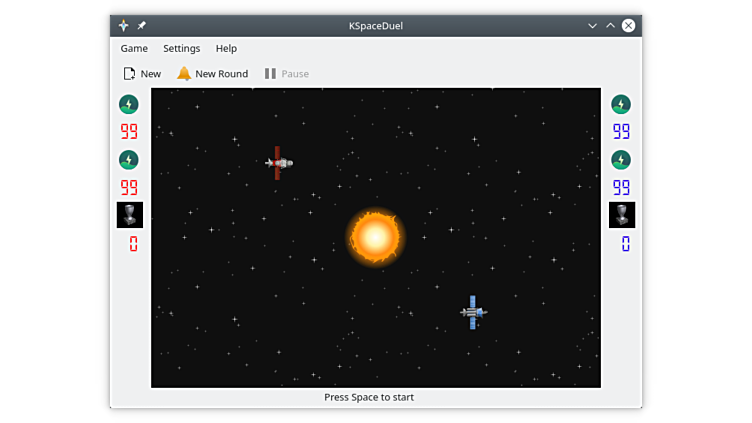Viewport: 752px width, 423px height.
Task: Click the red spaceship in playfield
Action: [279, 162]
